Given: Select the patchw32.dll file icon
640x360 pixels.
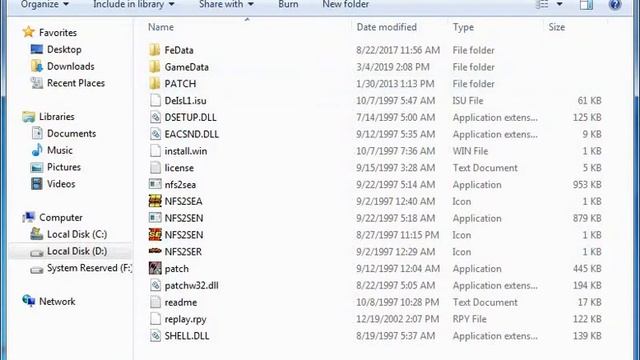Looking at the screenshot, I should click(x=155, y=285).
